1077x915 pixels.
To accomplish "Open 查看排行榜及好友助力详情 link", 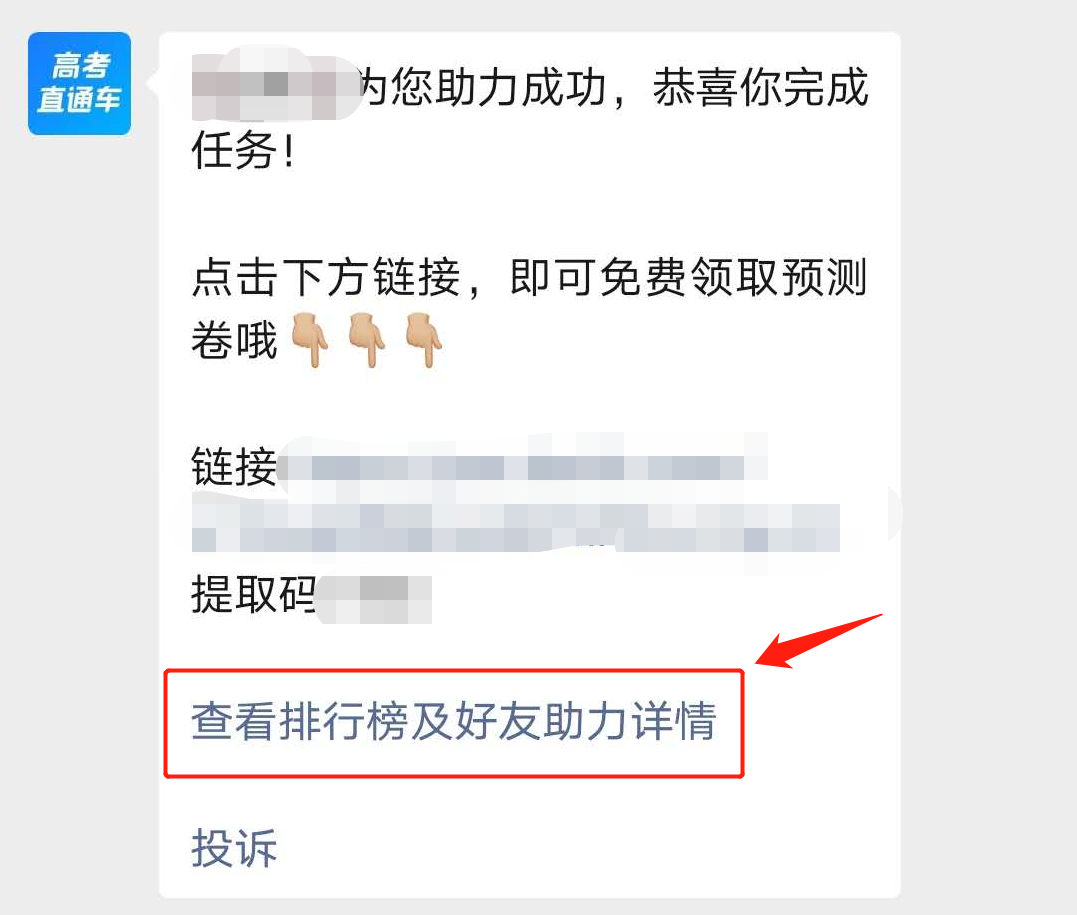I will point(454,722).
